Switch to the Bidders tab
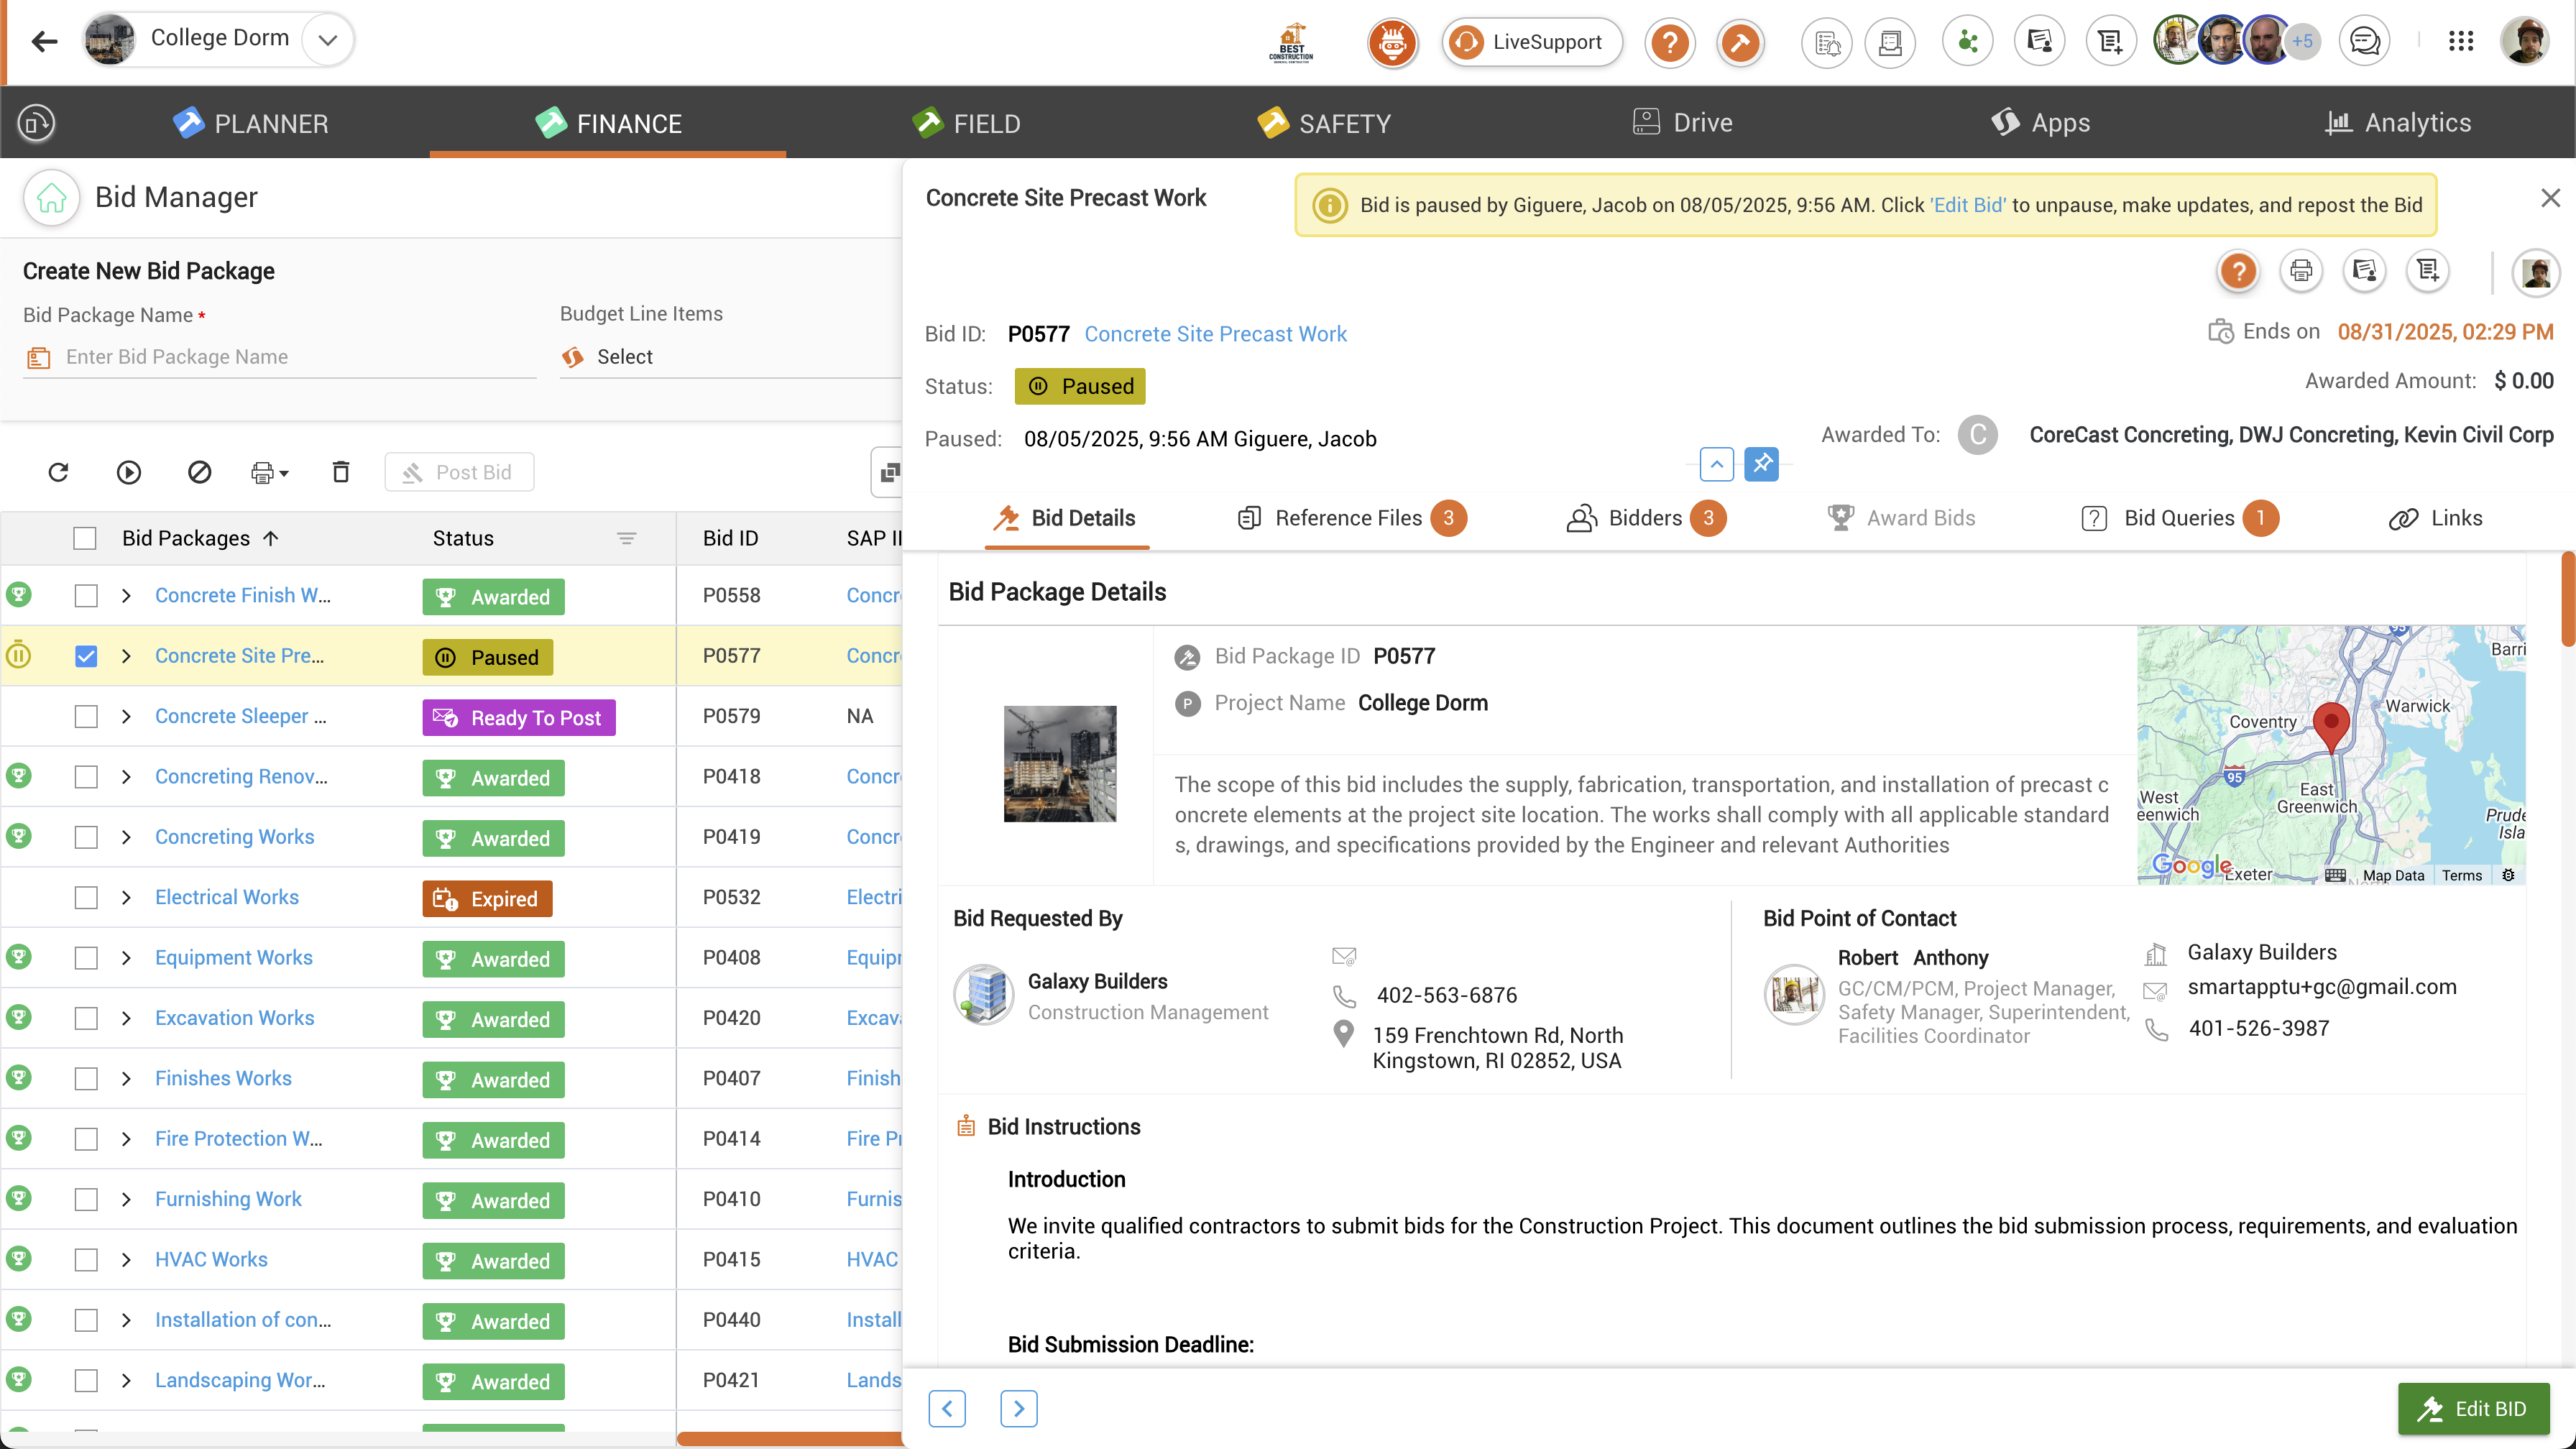Image resolution: width=2576 pixels, height=1449 pixels. (x=1645, y=518)
